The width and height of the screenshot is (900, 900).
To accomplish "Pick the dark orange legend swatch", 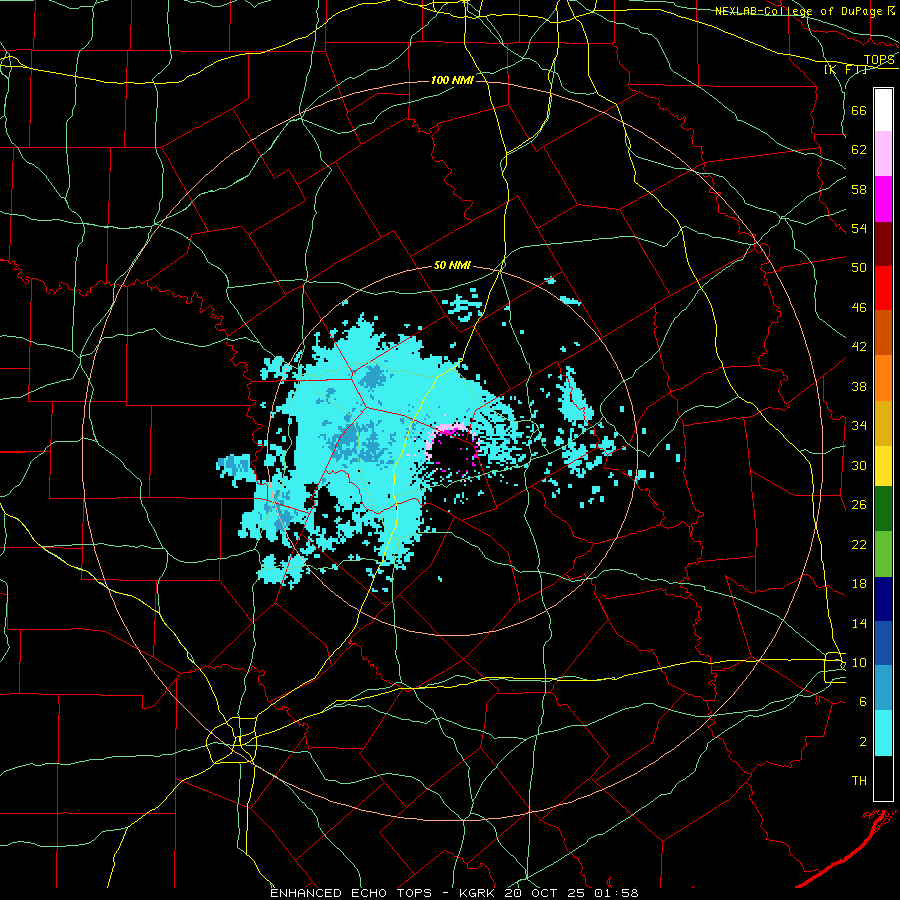I will 883,333.
